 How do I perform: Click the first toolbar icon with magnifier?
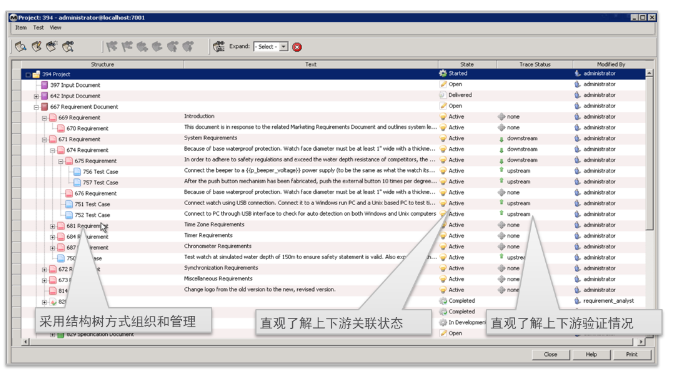(20, 47)
